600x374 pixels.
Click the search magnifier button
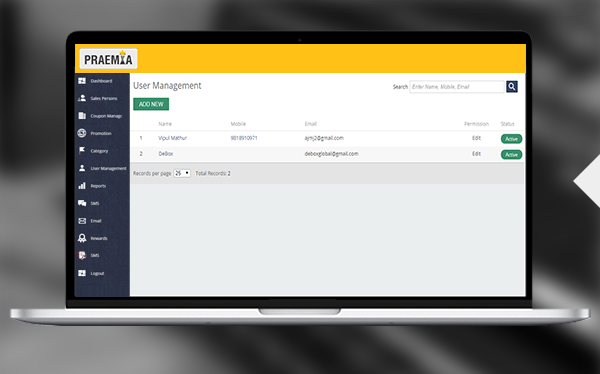512,87
